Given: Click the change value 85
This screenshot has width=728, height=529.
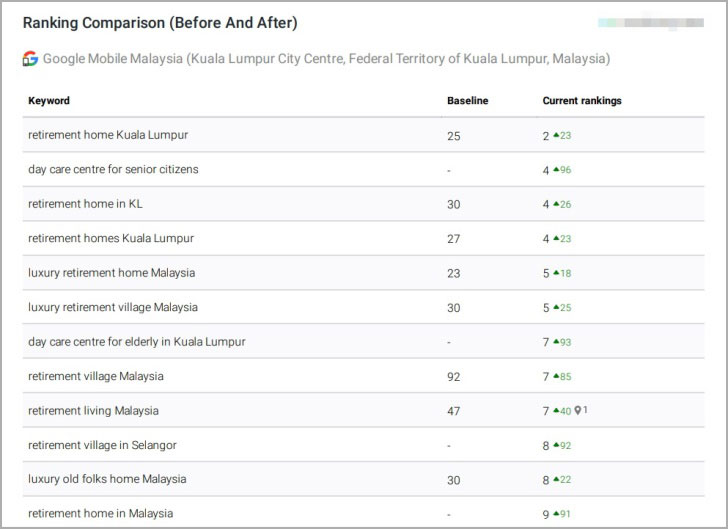Looking at the screenshot, I should click(566, 377).
